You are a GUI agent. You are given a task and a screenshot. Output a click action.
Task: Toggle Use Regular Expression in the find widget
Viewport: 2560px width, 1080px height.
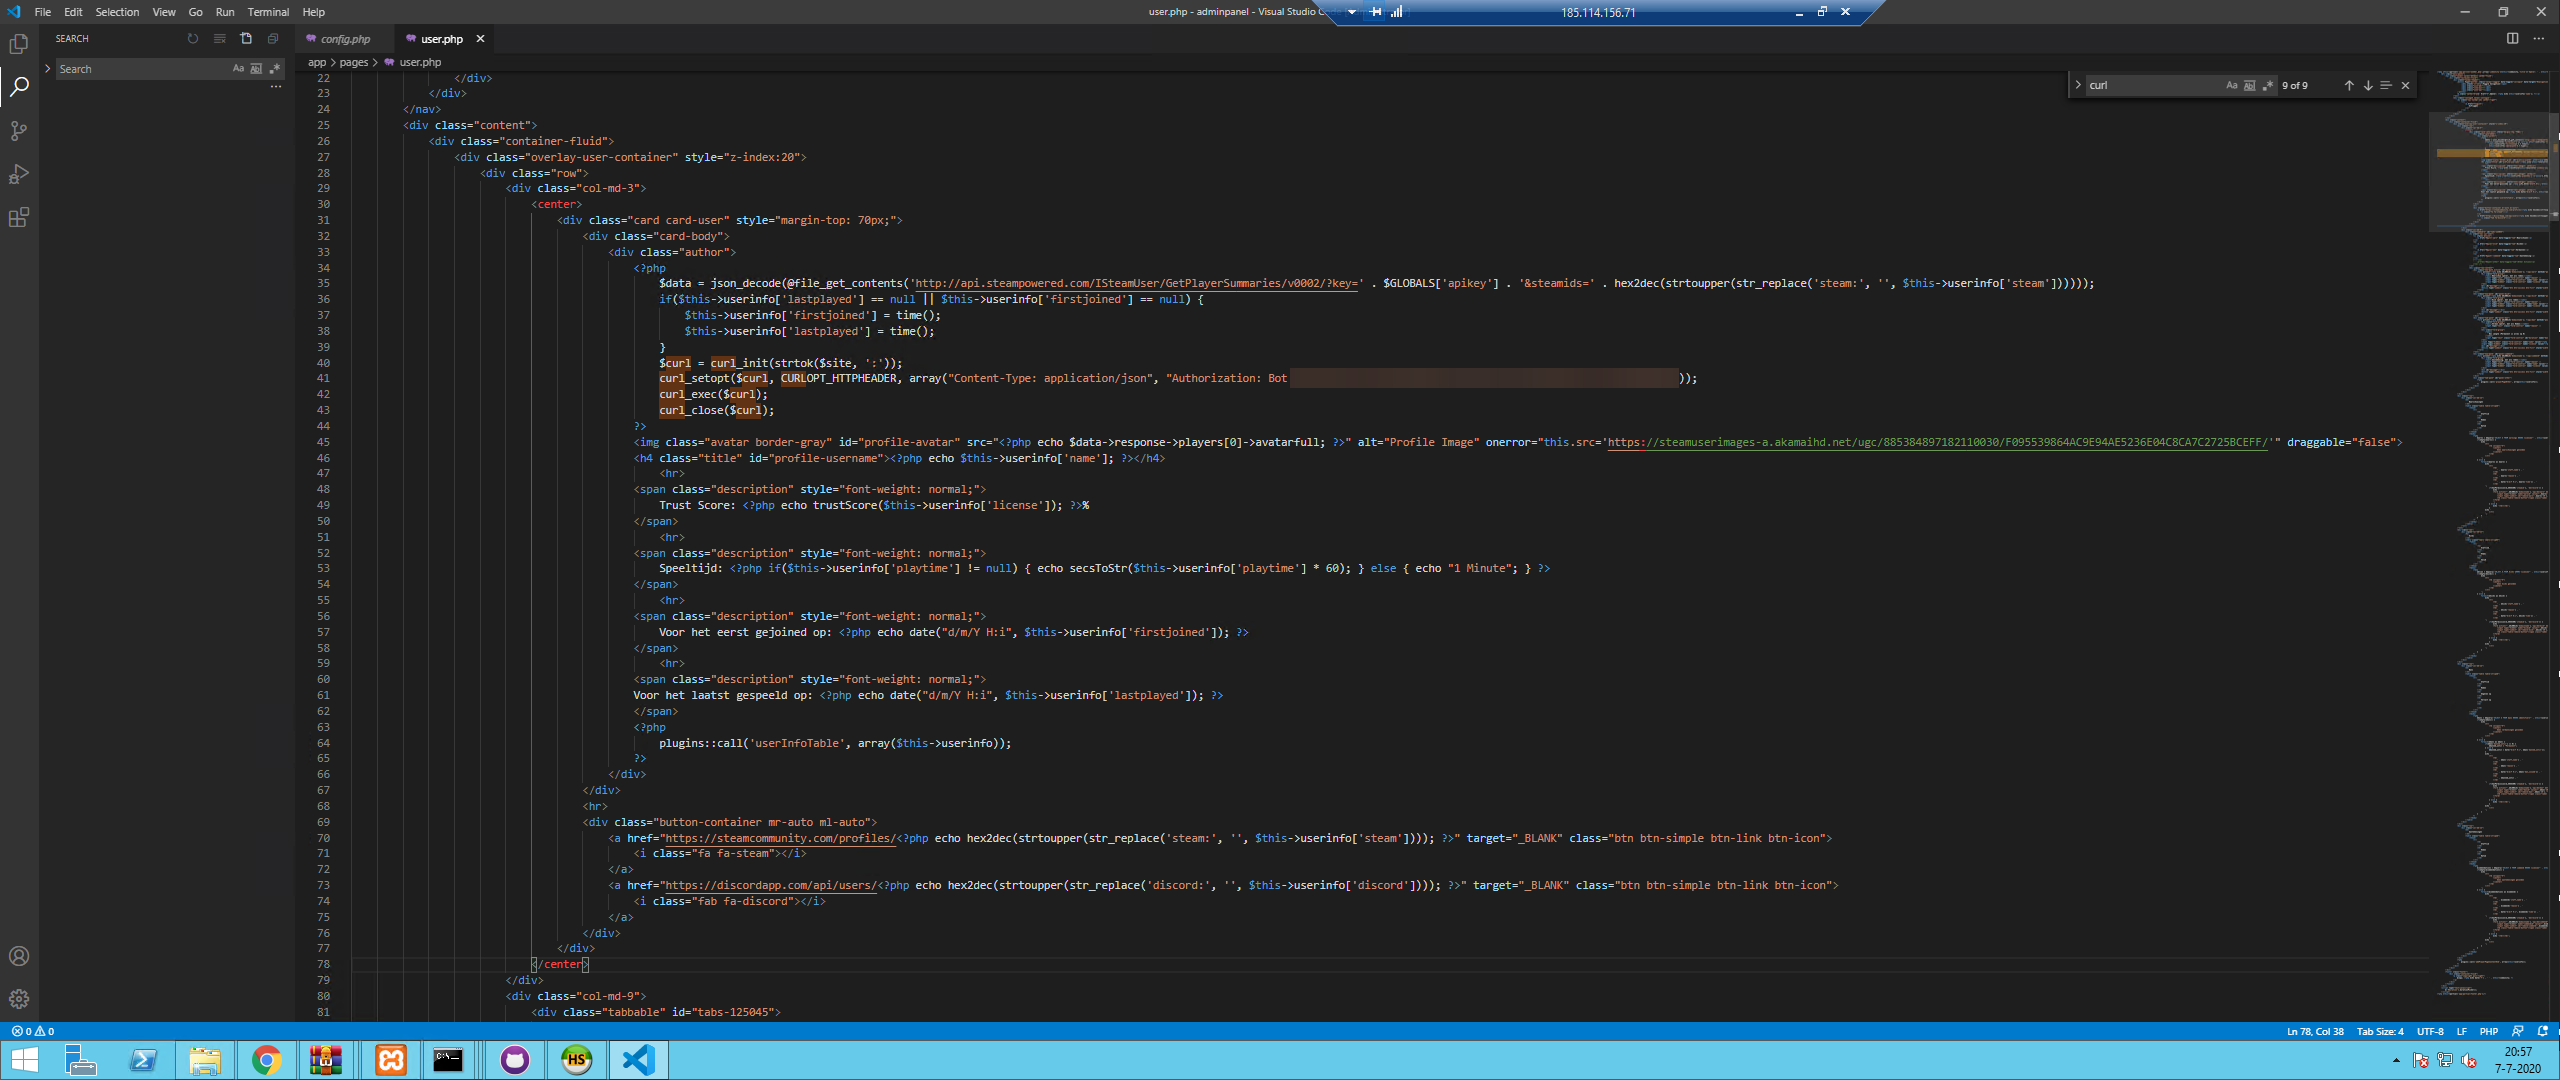coord(2268,86)
